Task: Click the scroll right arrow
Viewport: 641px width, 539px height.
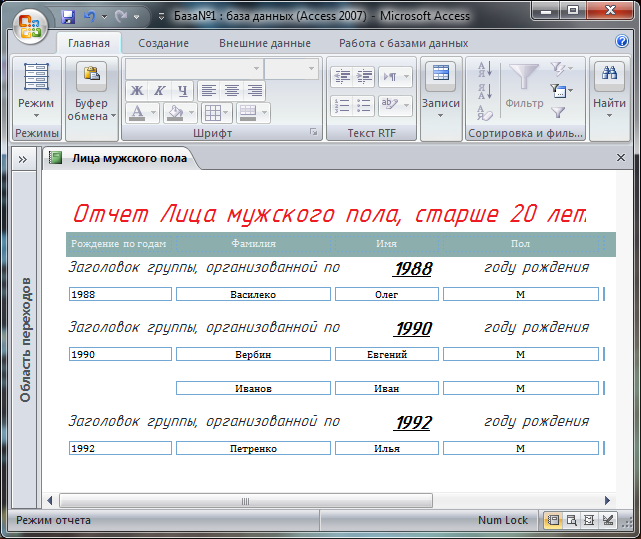Action: pos(607,501)
